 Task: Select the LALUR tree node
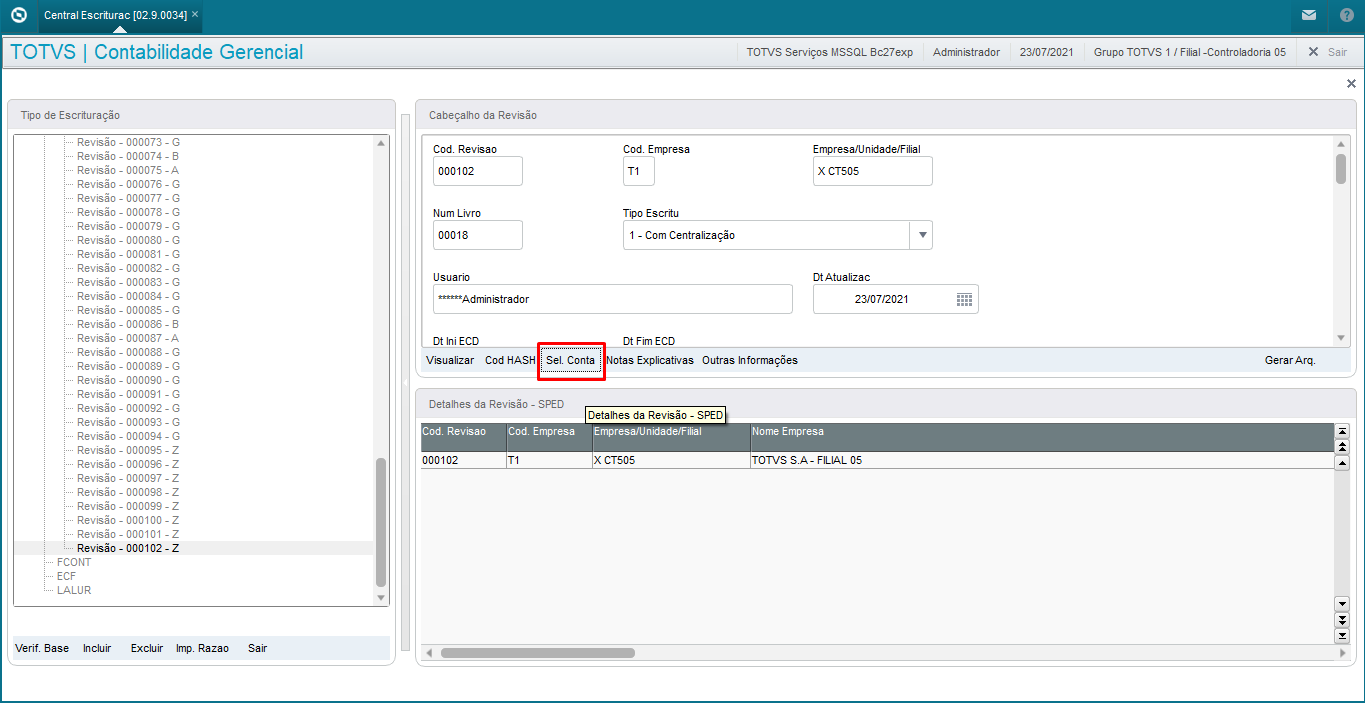[x=74, y=590]
